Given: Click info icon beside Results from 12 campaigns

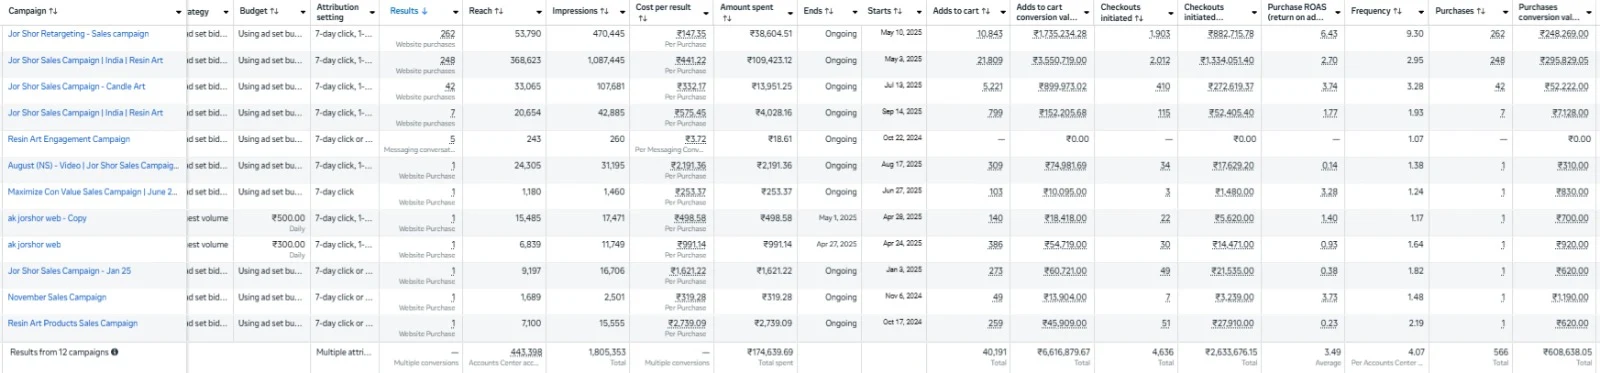Looking at the screenshot, I should pos(114,352).
